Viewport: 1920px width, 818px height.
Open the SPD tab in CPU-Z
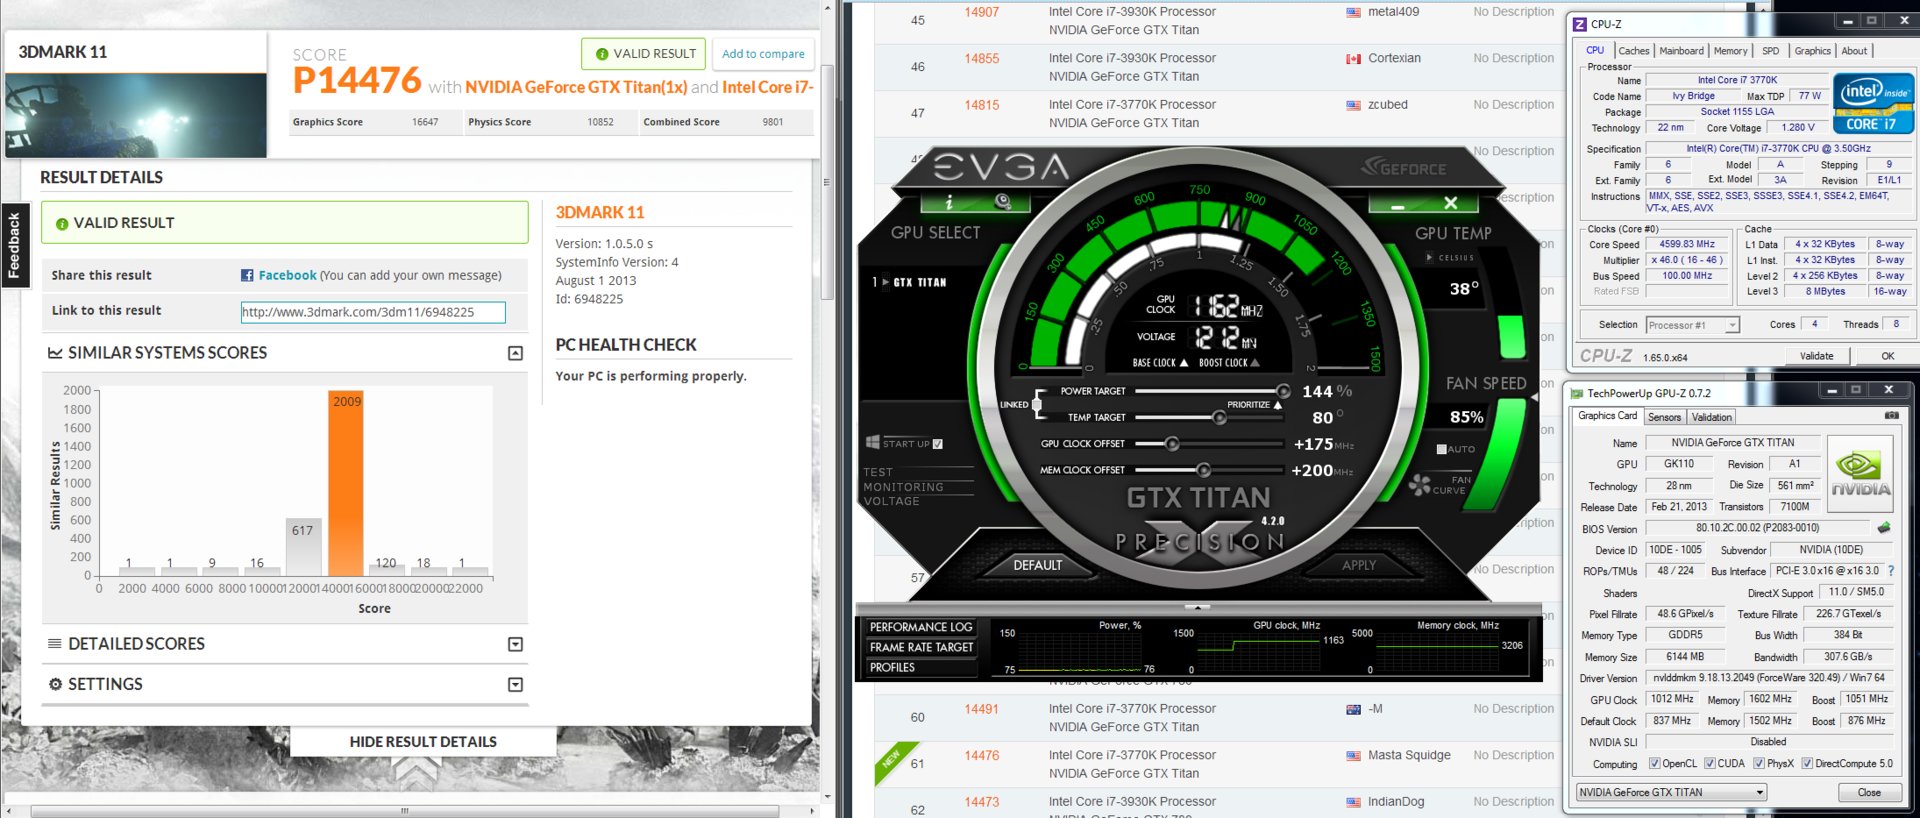(x=1770, y=50)
